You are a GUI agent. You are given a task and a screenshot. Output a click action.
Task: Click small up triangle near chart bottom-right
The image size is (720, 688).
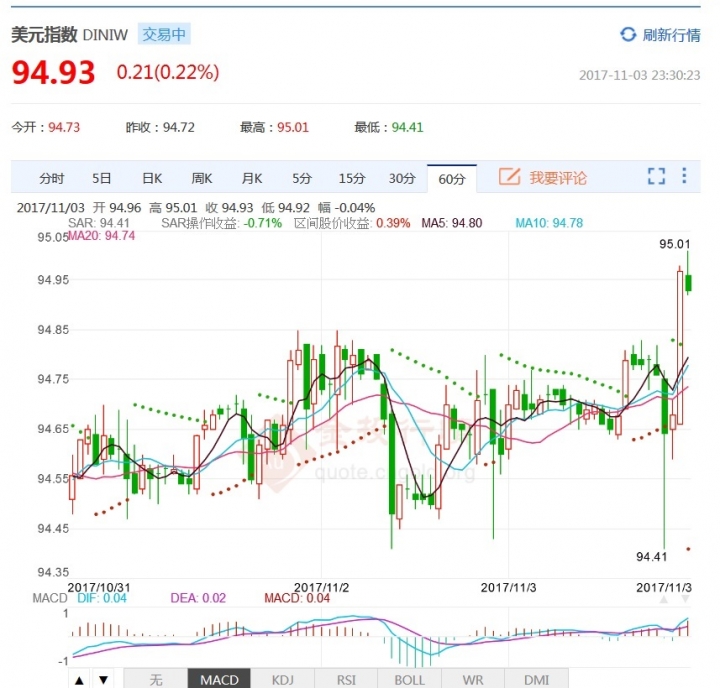(x=662, y=599)
